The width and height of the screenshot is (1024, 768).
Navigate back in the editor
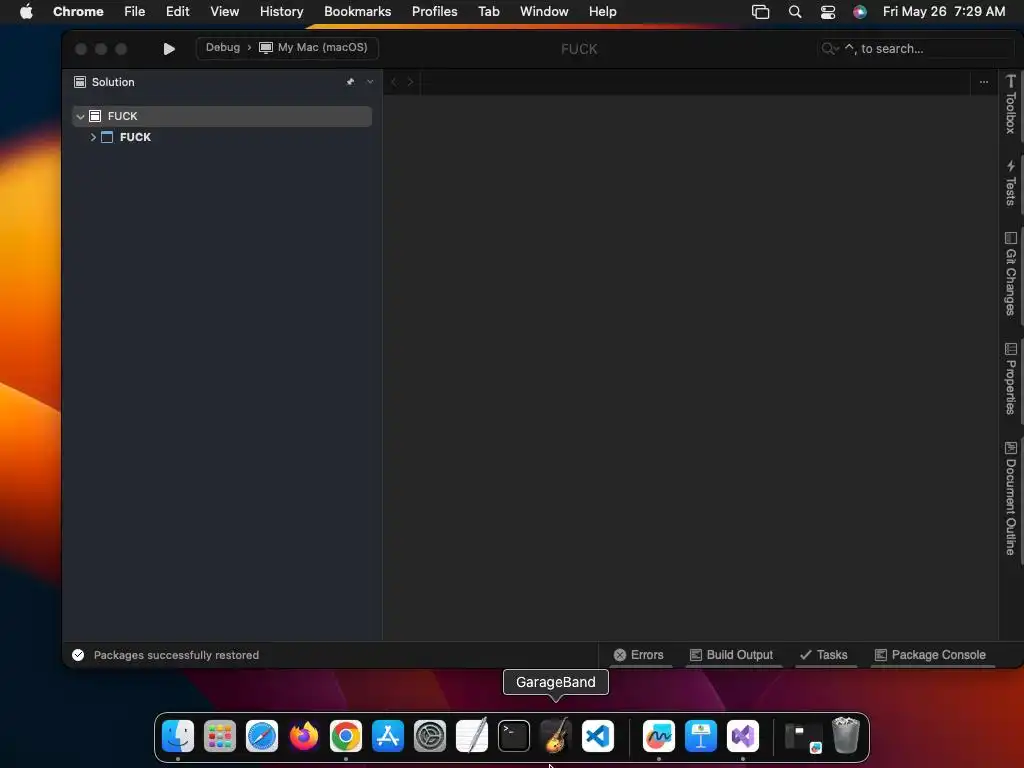(x=394, y=82)
